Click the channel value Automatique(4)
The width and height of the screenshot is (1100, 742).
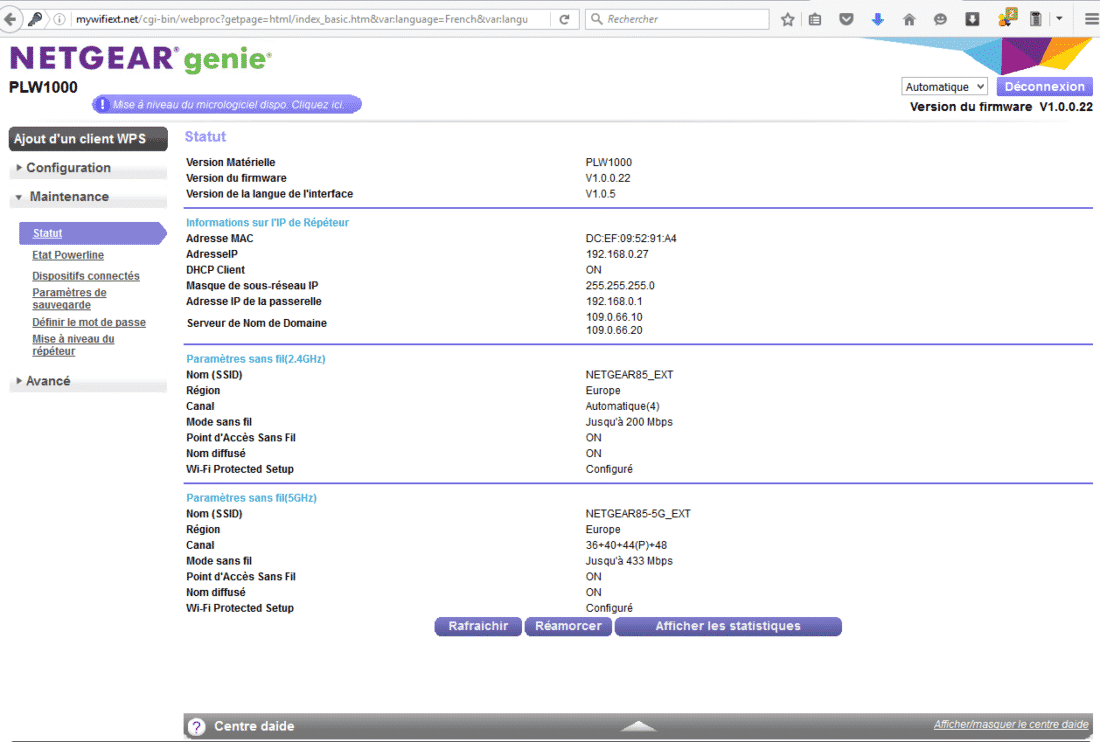coord(622,406)
